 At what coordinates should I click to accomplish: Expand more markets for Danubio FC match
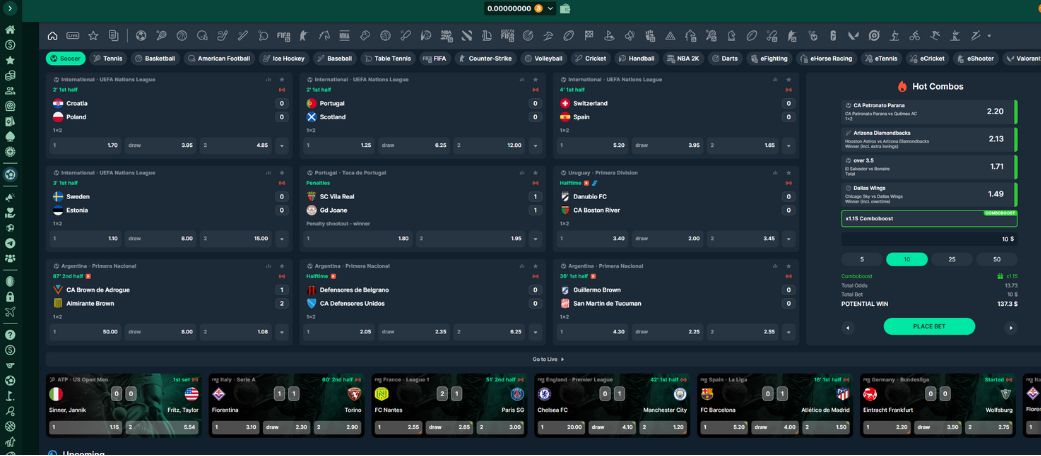(789, 238)
